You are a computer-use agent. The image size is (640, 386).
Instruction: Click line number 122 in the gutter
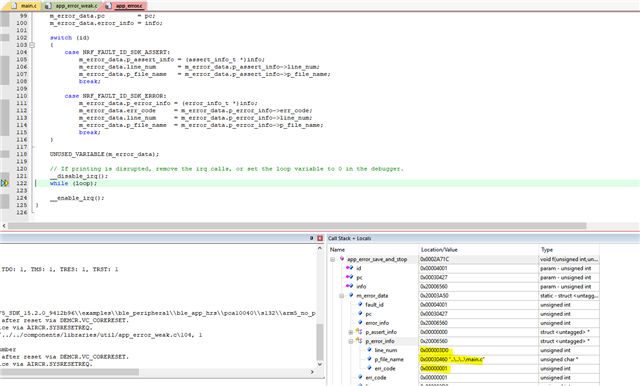pyautogui.click(x=22, y=183)
